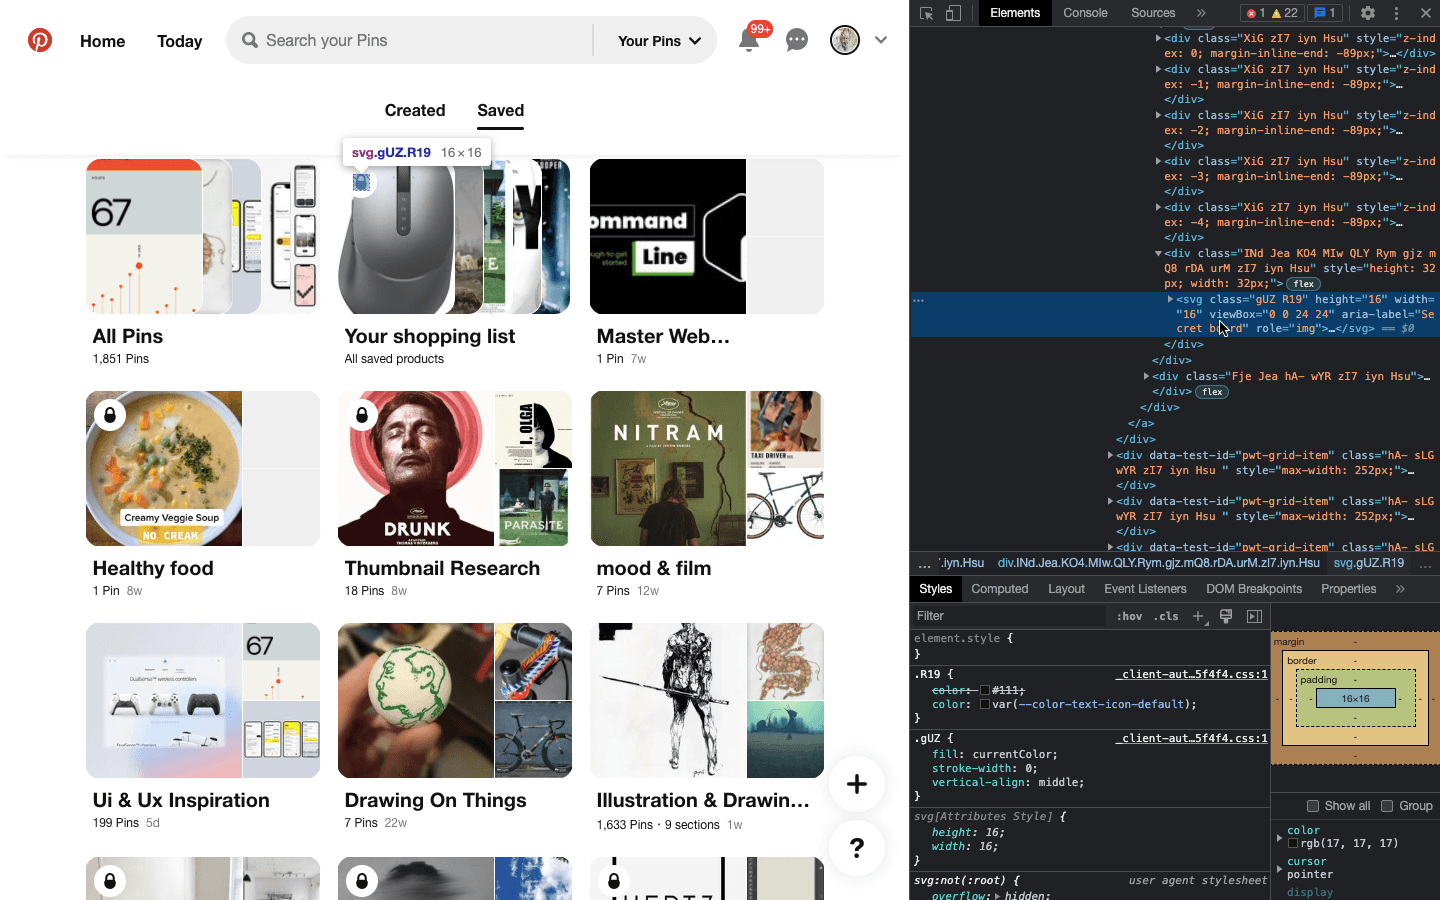Select svg.gUZ.R19 in the breadcrumb bar
The image size is (1440, 900).
(x=1368, y=563)
